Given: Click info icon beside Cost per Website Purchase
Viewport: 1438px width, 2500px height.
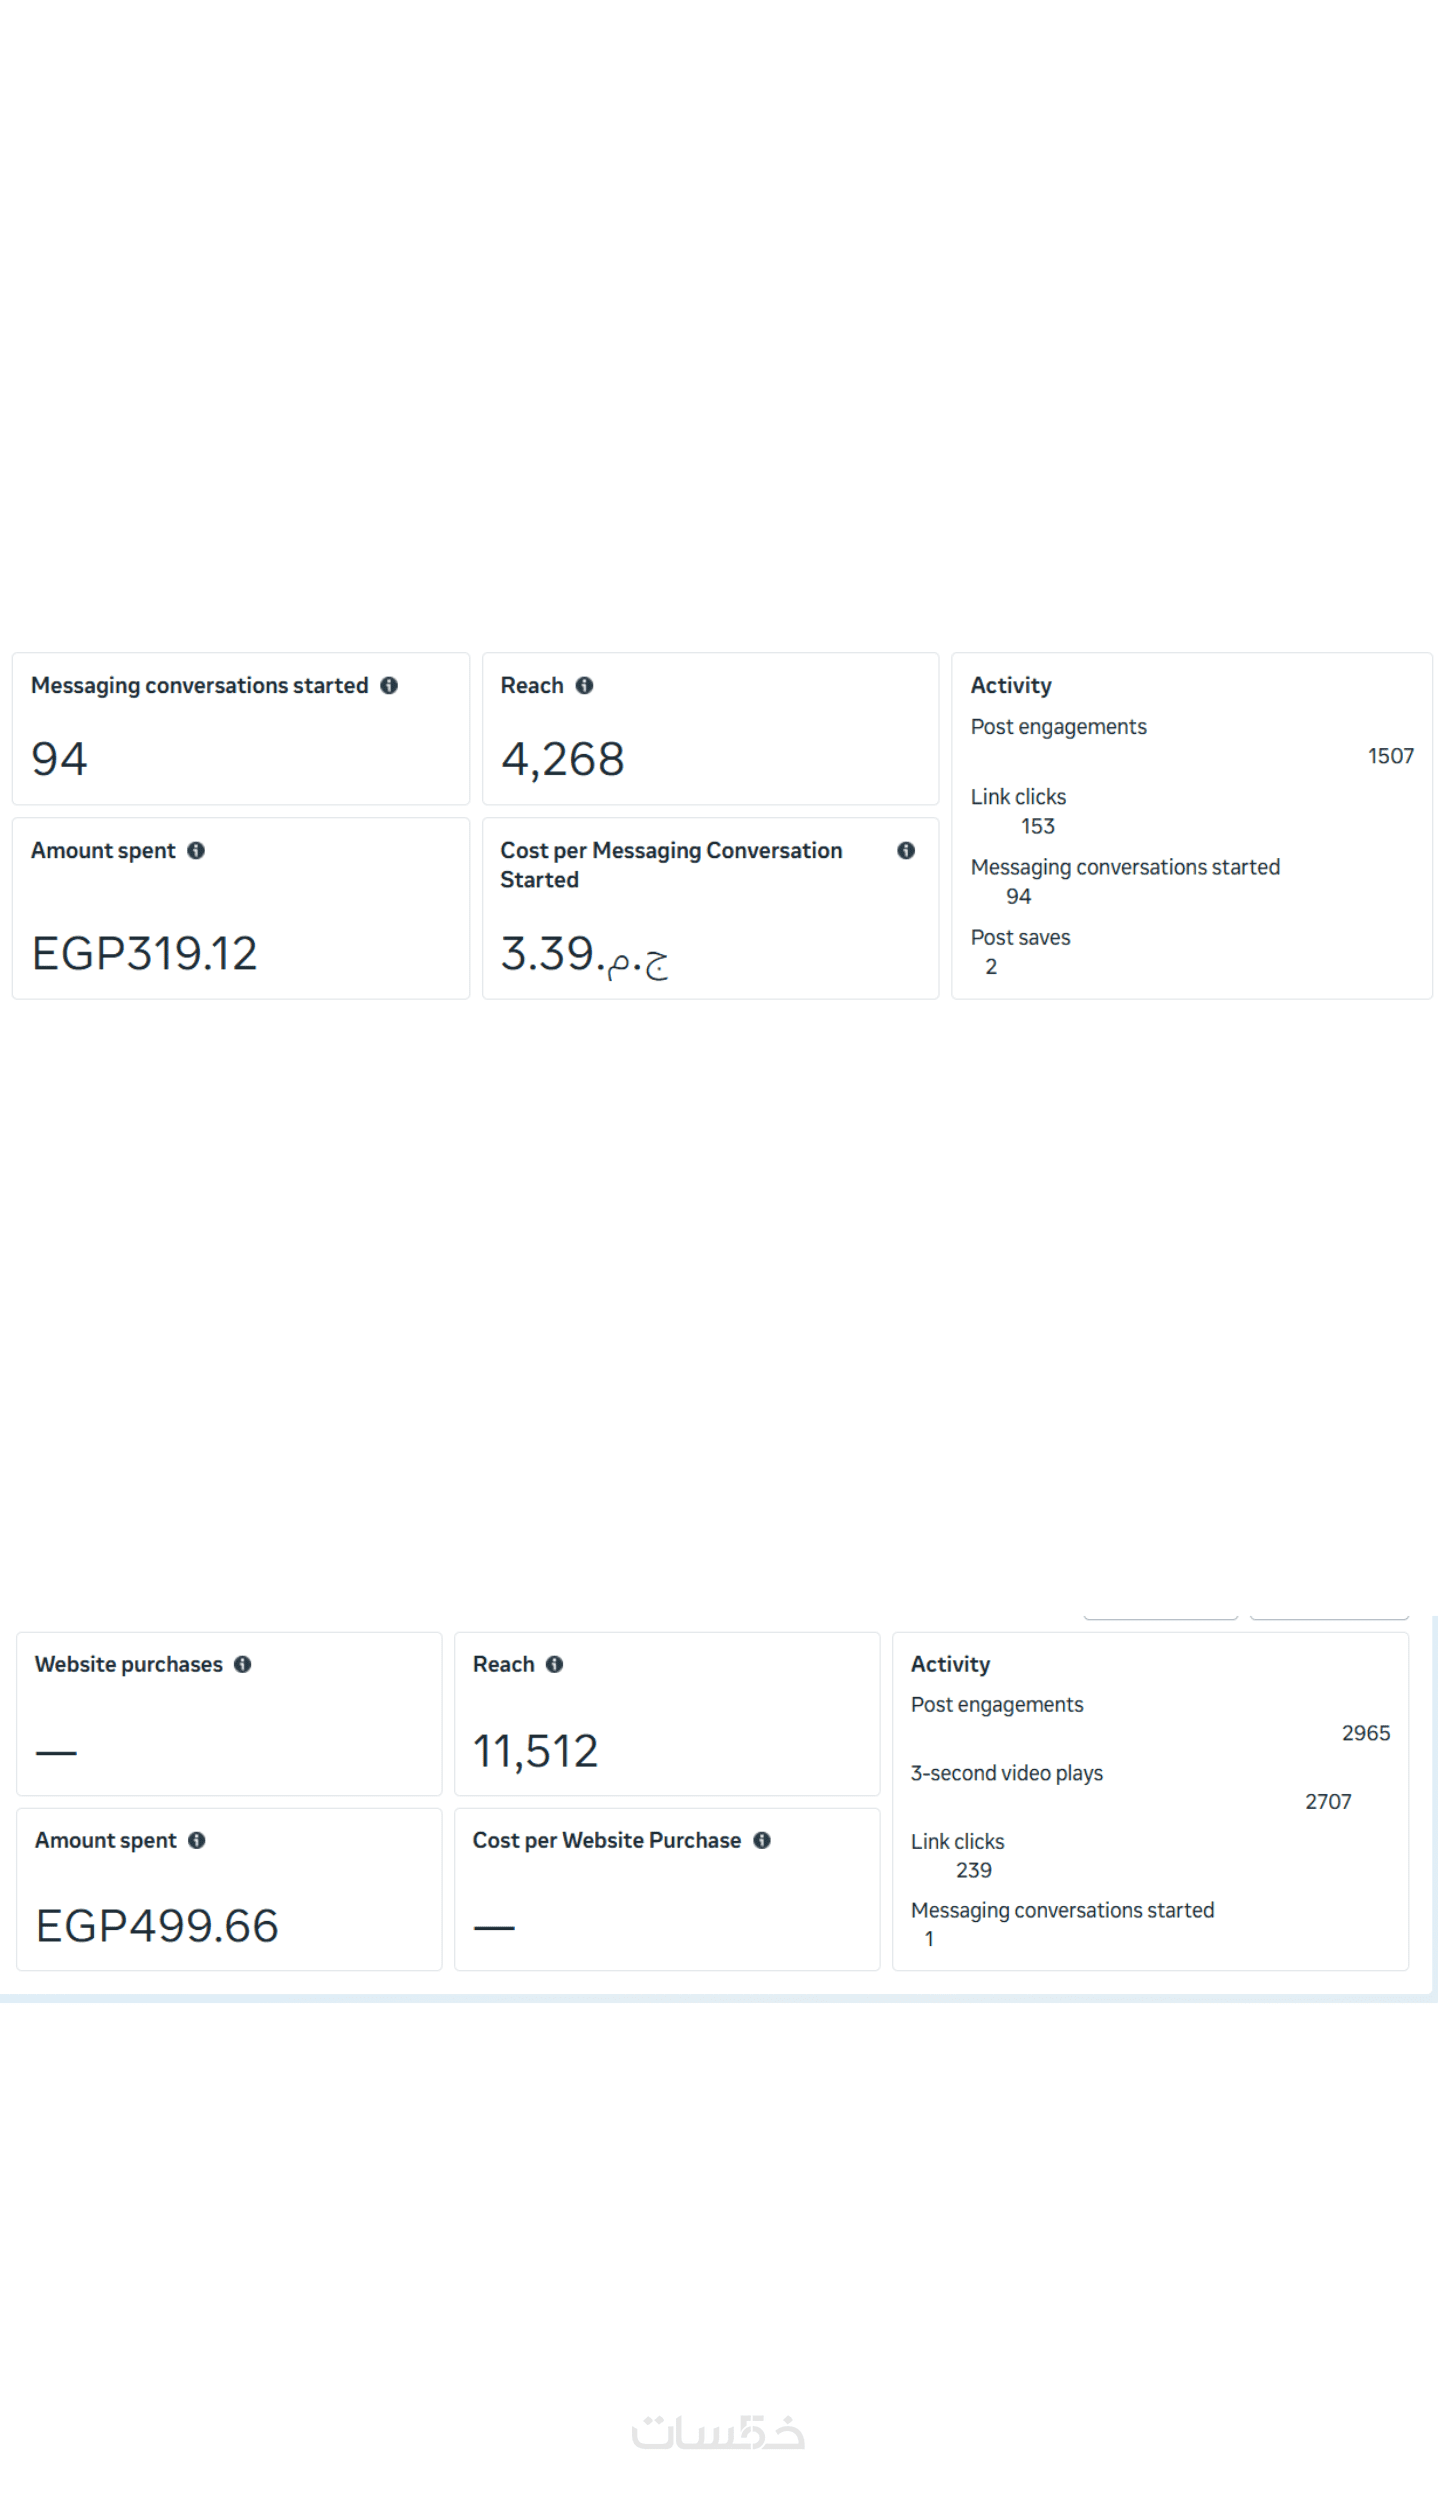Looking at the screenshot, I should click(762, 1840).
